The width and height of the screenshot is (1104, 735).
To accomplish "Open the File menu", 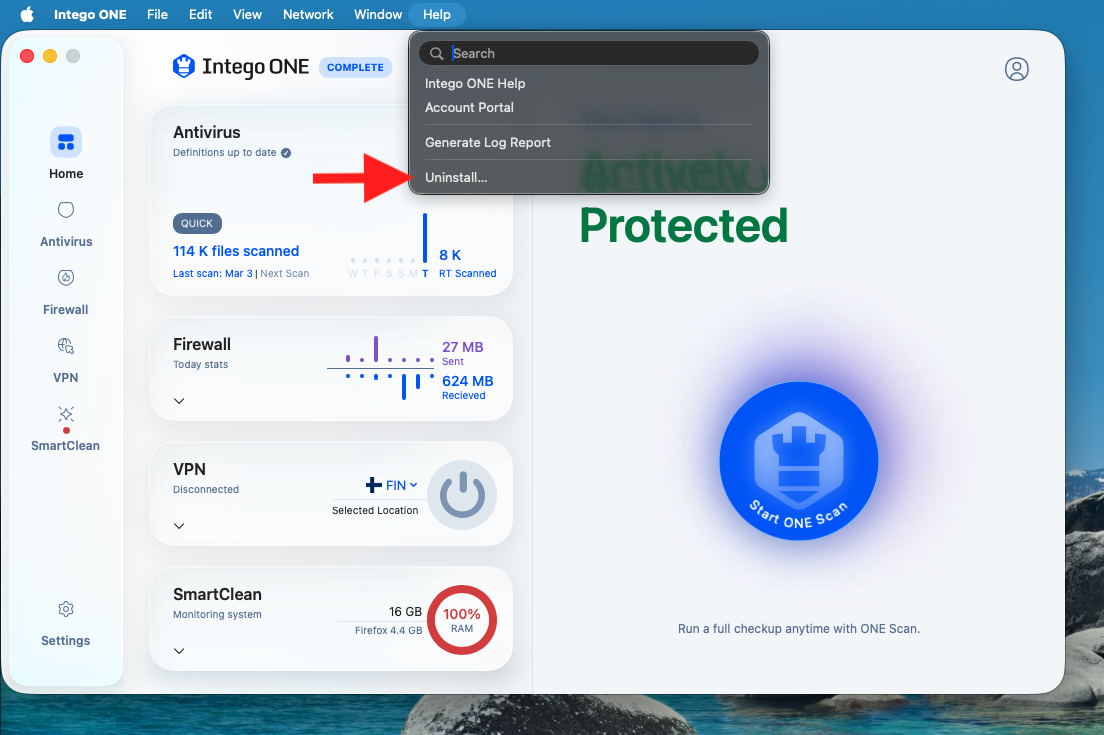I will pyautogui.click(x=157, y=14).
